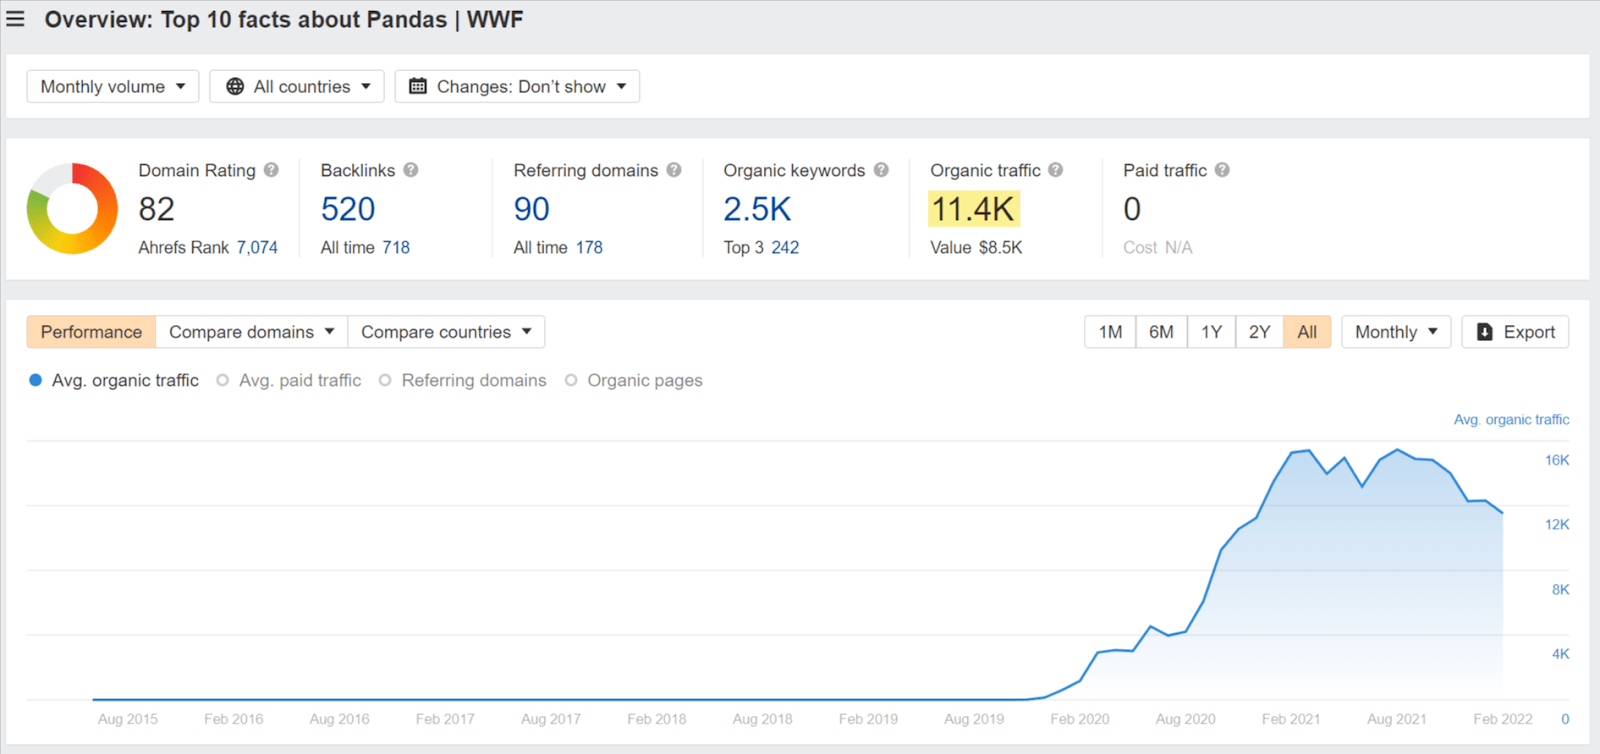Image resolution: width=1600 pixels, height=754 pixels.
Task: Click the Domain Rating help icon
Action: click(x=271, y=170)
